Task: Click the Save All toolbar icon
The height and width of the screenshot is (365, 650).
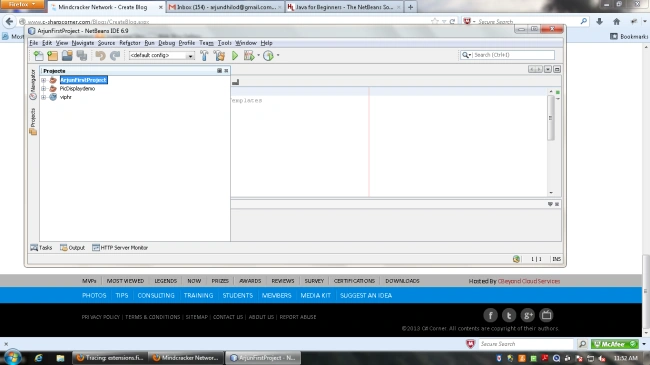Action: tap(82, 56)
